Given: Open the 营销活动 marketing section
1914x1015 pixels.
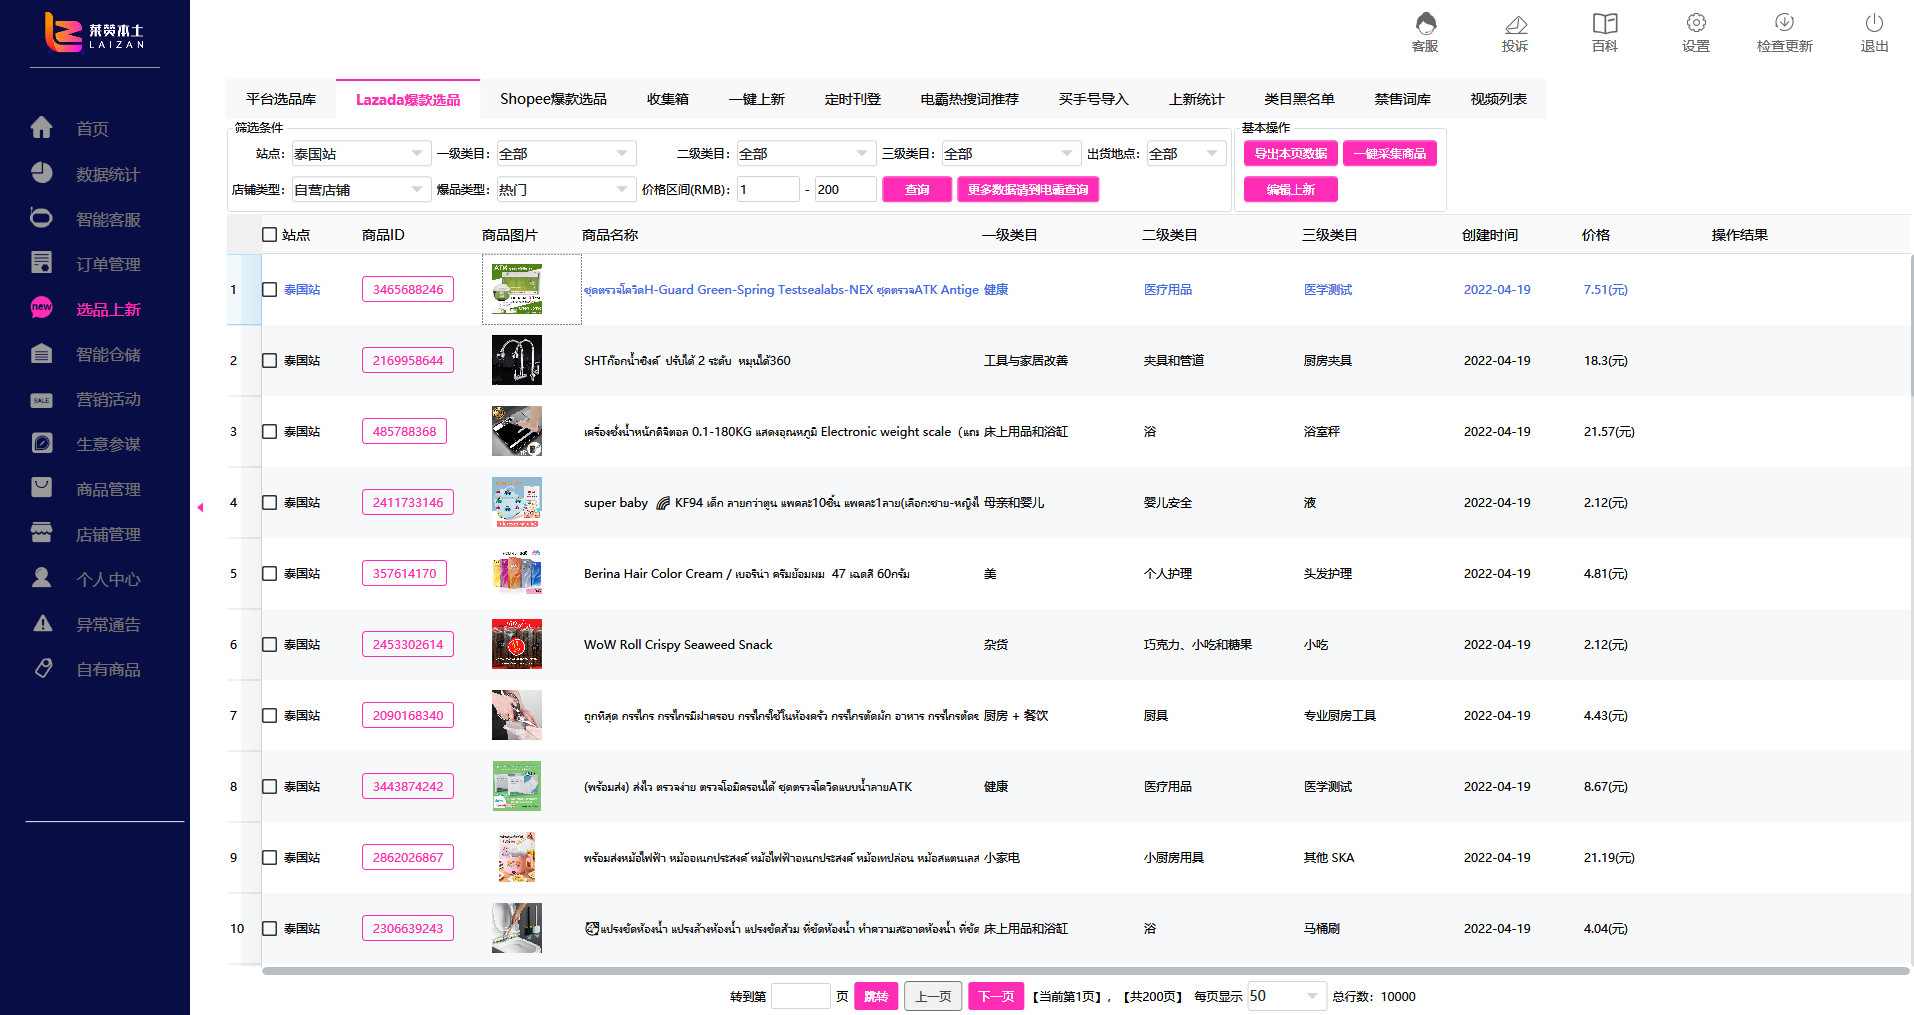Looking at the screenshot, I should (108, 398).
